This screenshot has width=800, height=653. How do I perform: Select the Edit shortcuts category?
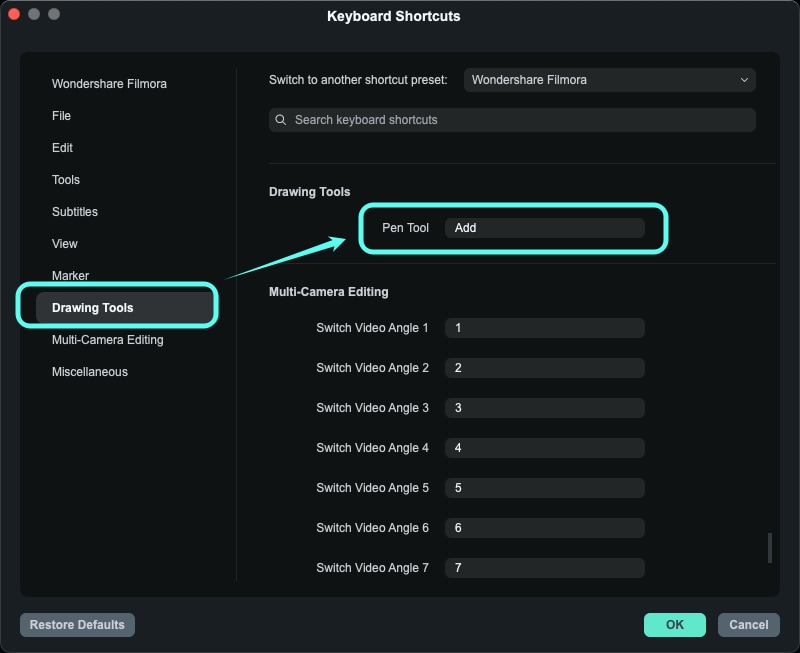coord(62,147)
